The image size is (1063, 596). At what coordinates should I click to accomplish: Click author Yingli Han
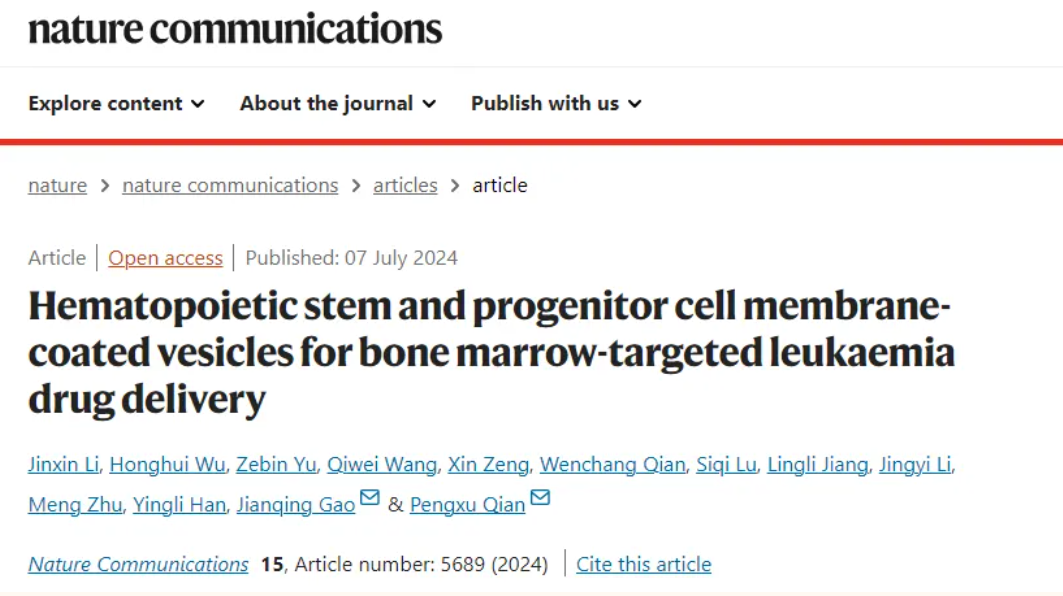[179, 504]
